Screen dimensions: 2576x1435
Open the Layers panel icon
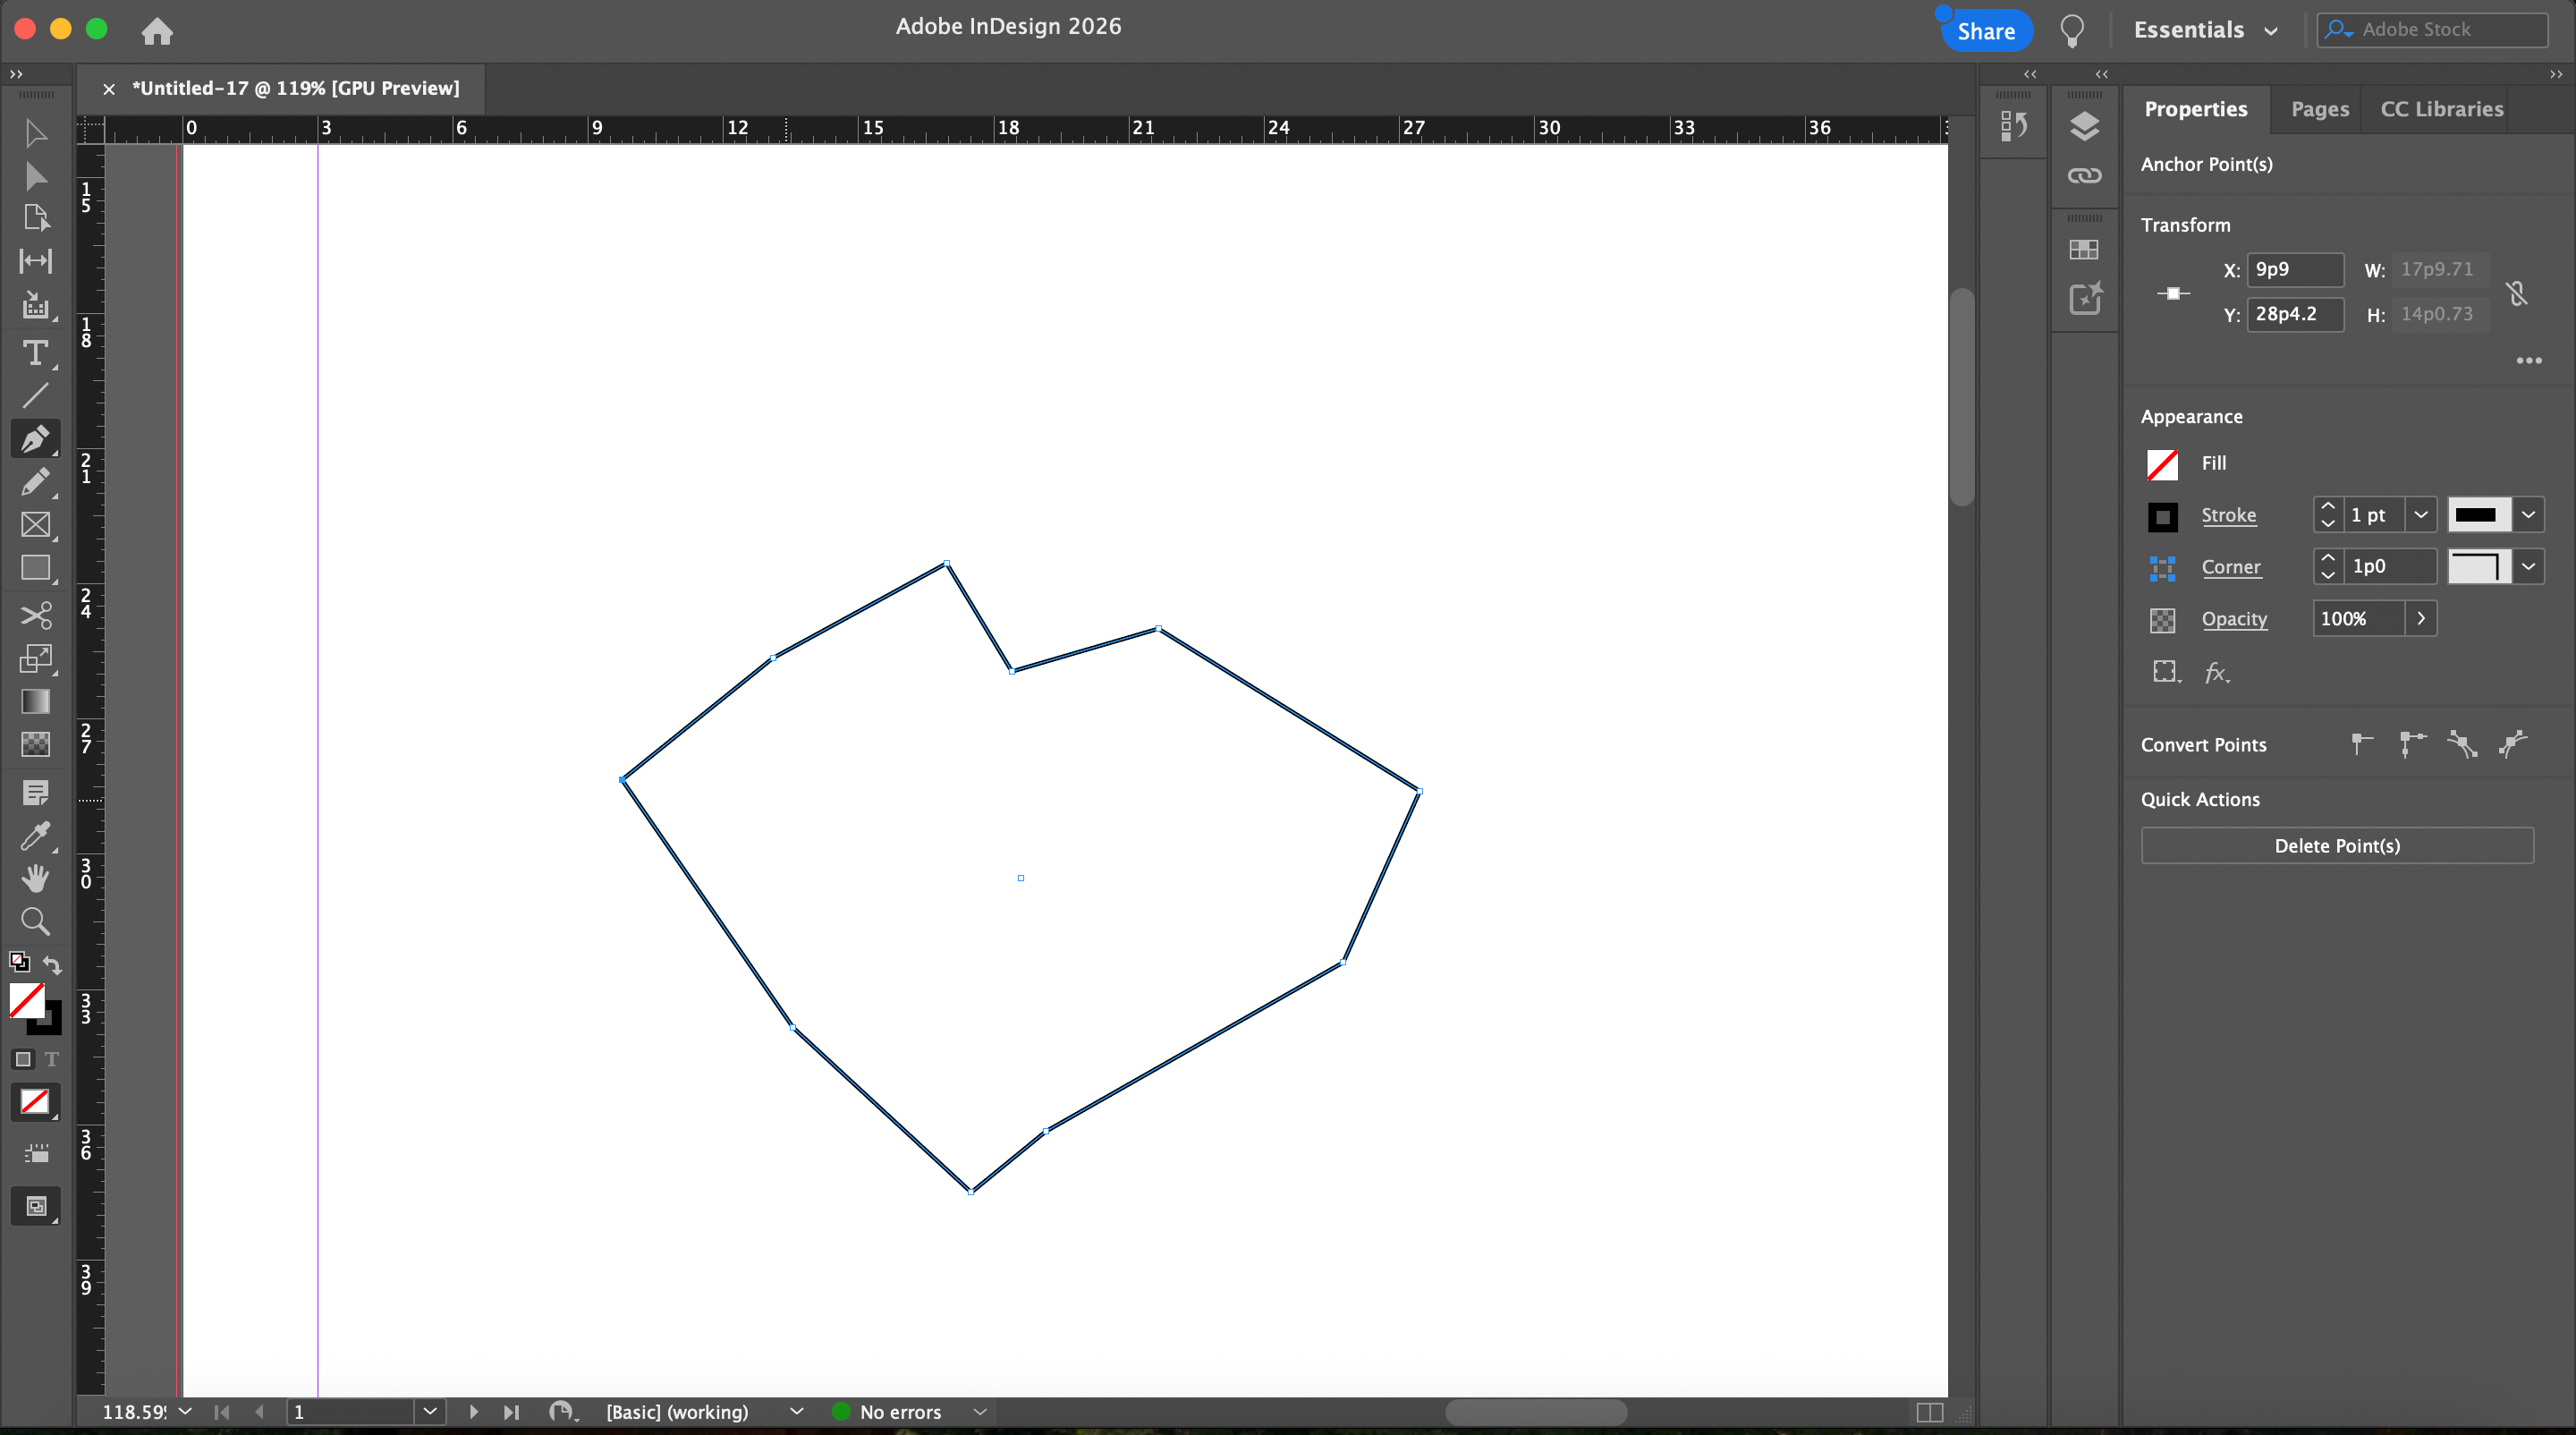pyautogui.click(x=2084, y=126)
